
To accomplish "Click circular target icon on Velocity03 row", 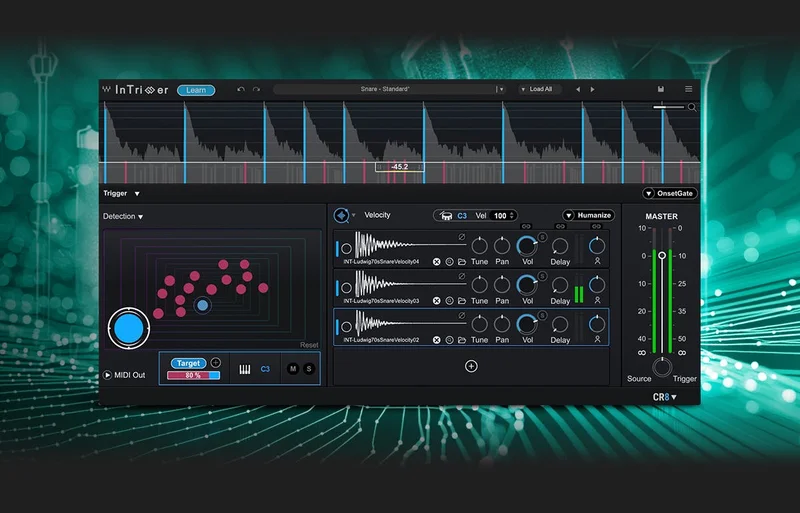I will pyautogui.click(x=449, y=301).
